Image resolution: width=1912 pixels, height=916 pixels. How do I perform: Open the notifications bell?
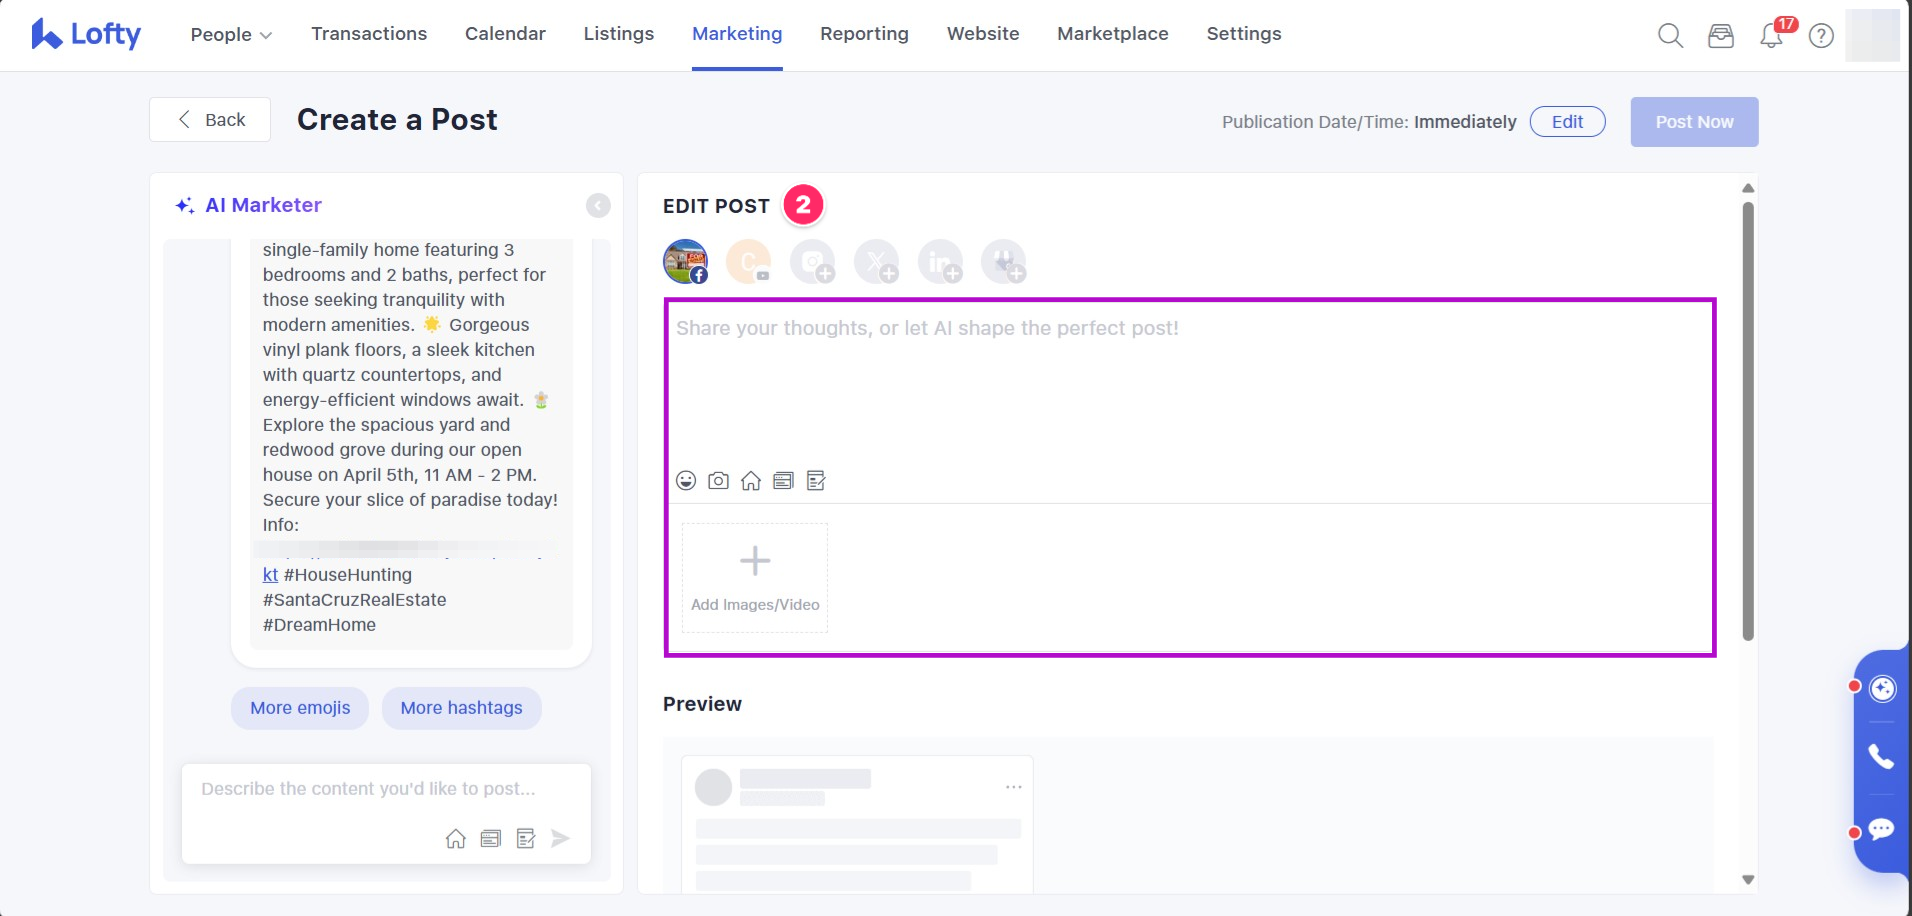pos(1771,36)
